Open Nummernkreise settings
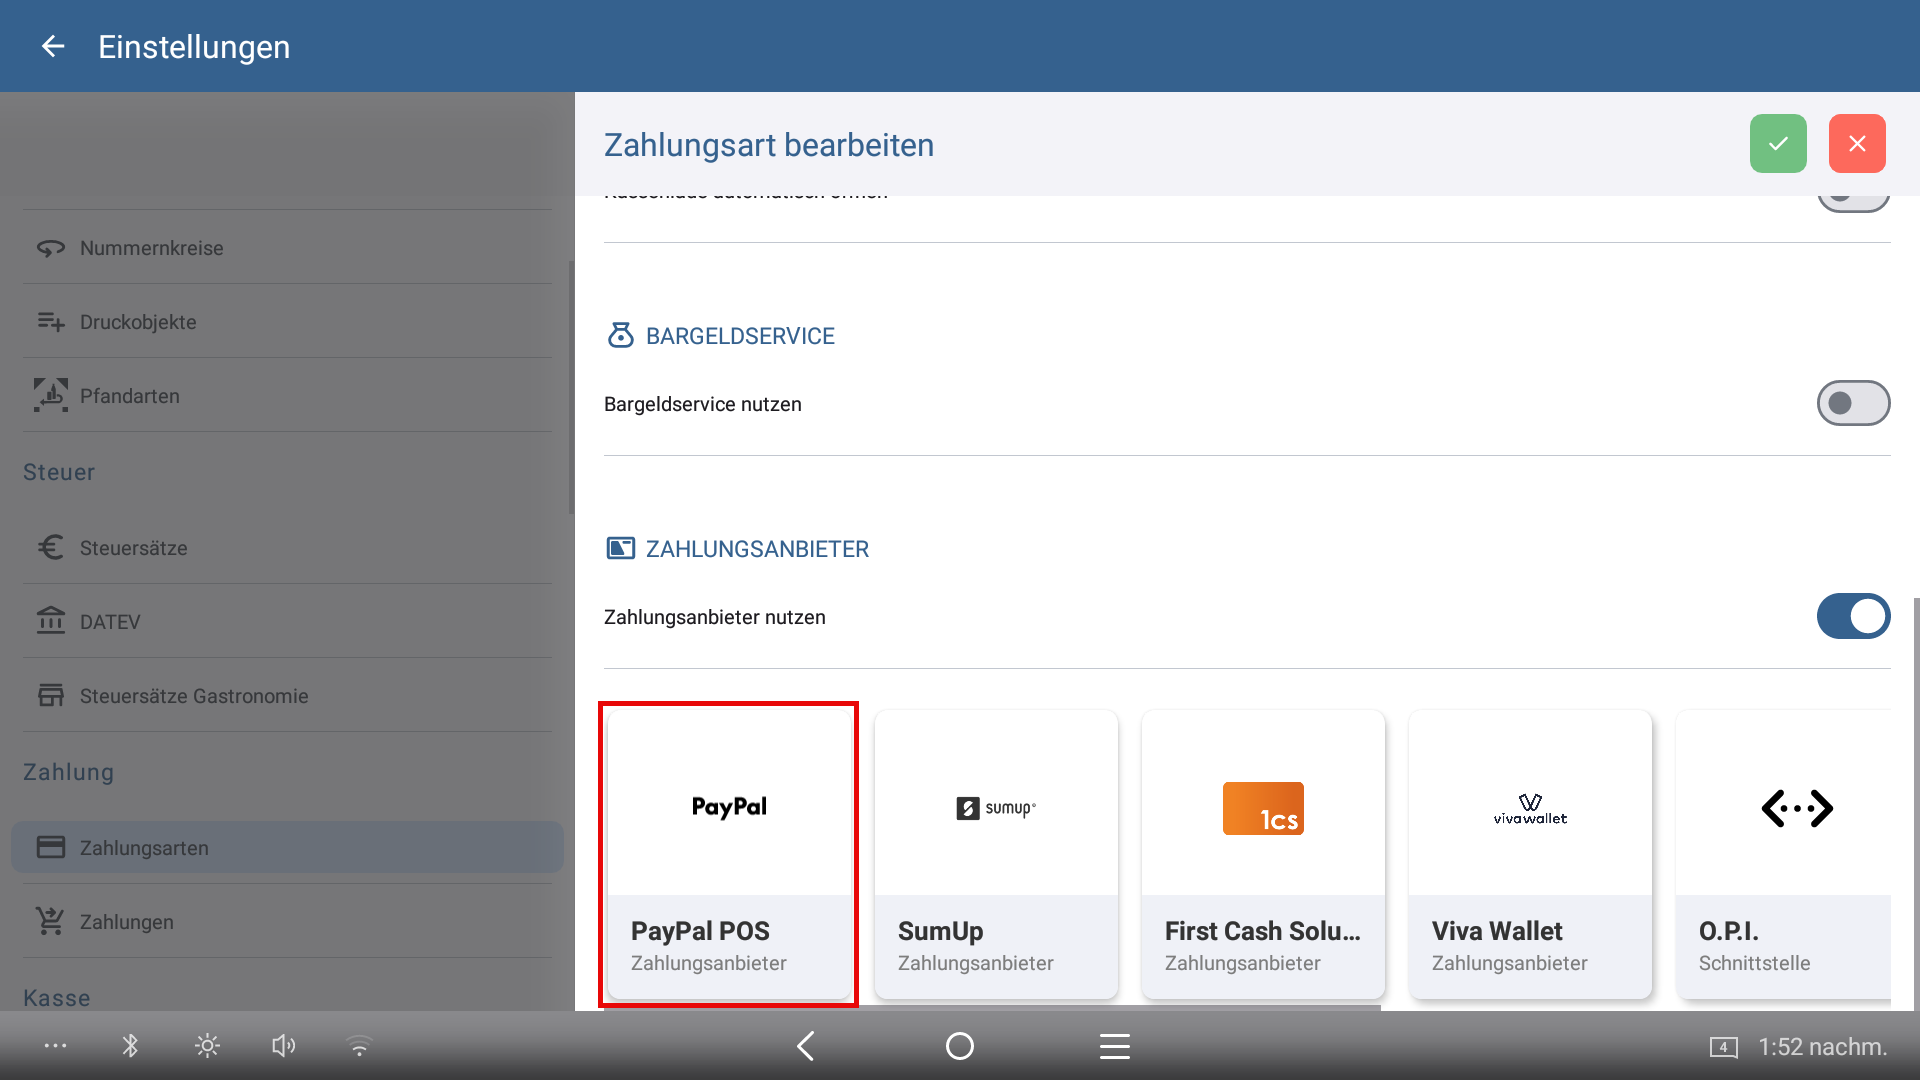 pos(287,248)
